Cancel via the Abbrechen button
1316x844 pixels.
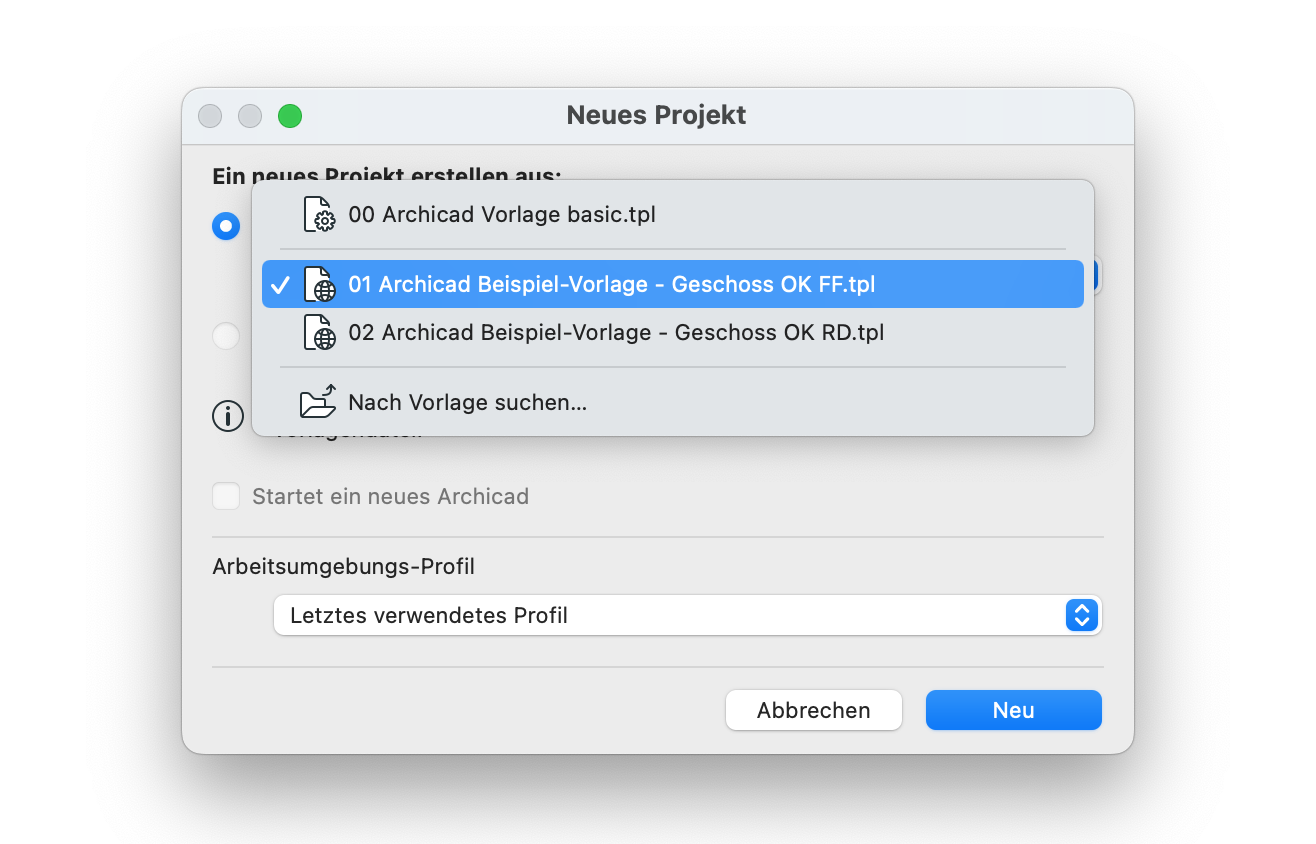click(x=813, y=710)
